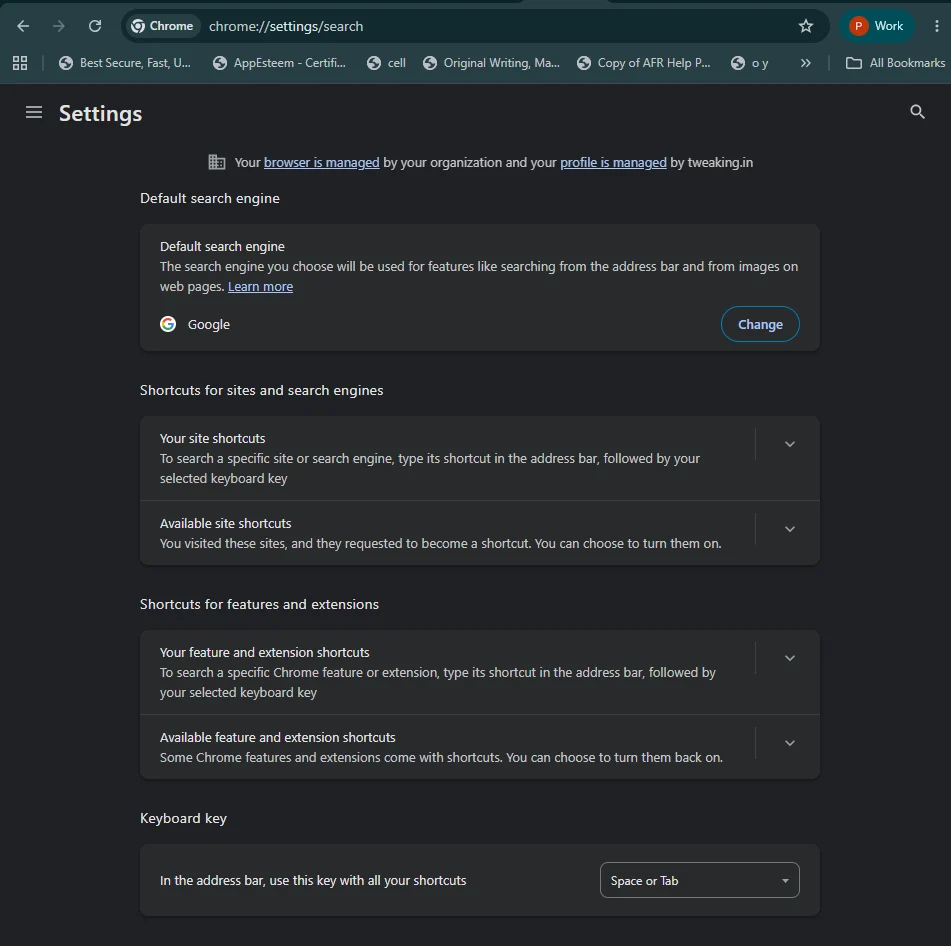This screenshot has width=951, height=946.
Task: Expand 'Available site shortcuts' section
Action: coord(790,529)
